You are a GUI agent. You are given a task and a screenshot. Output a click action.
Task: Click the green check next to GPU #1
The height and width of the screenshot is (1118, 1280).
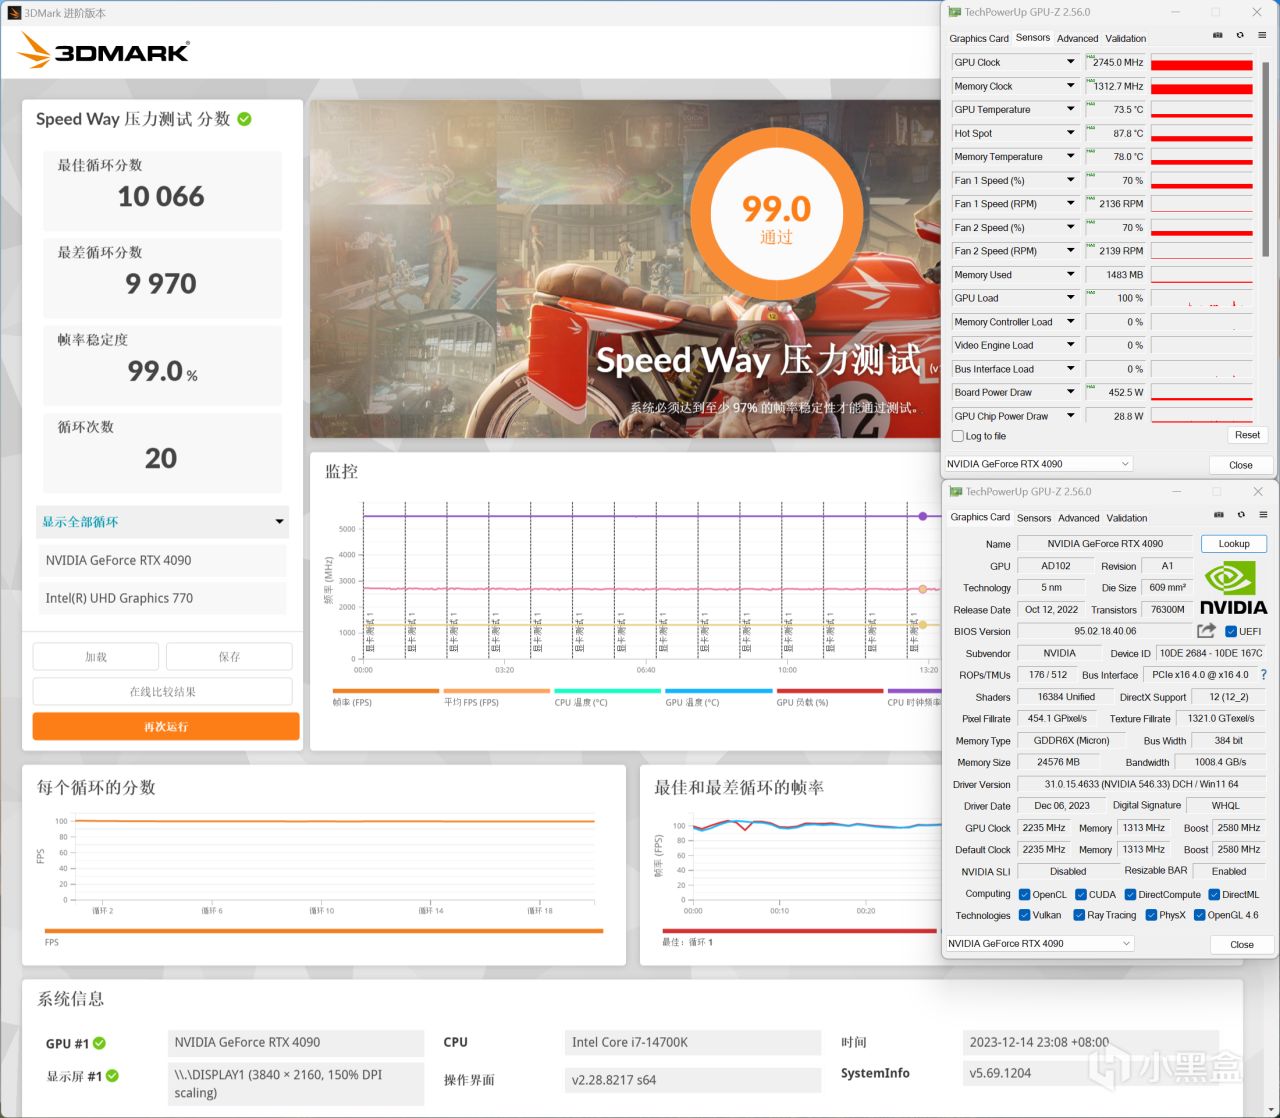99,1043
